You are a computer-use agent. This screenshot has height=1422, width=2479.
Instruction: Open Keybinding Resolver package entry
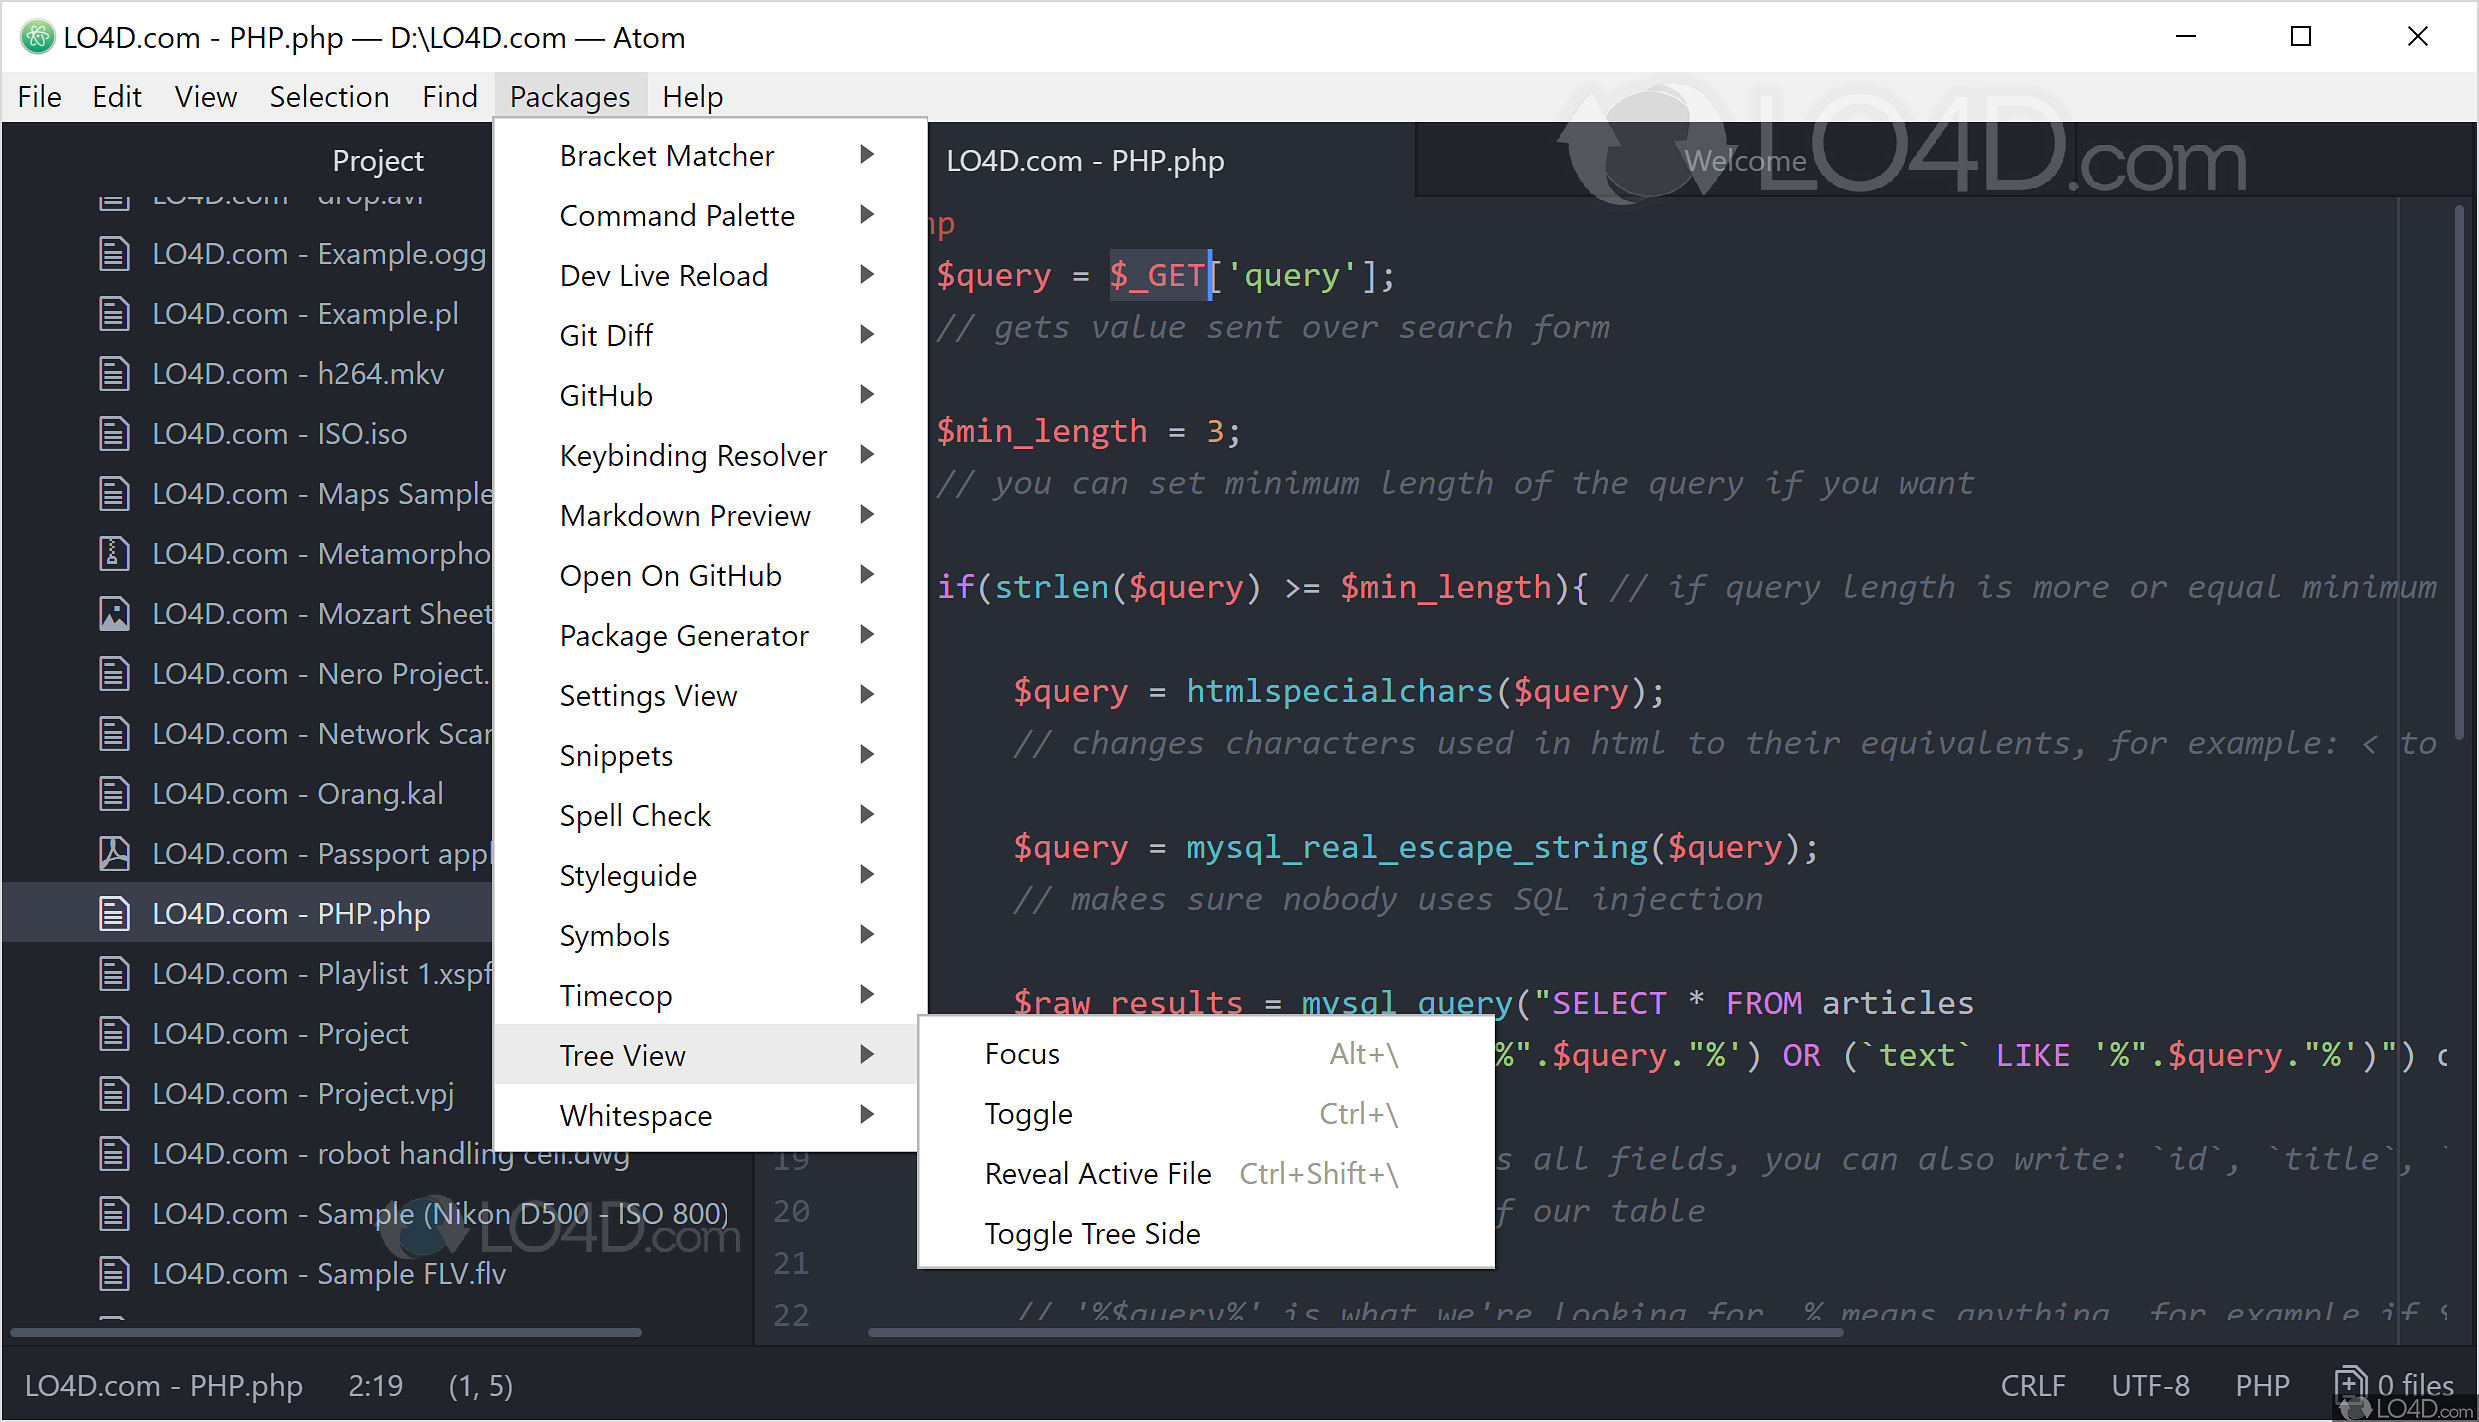coord(710,455)
